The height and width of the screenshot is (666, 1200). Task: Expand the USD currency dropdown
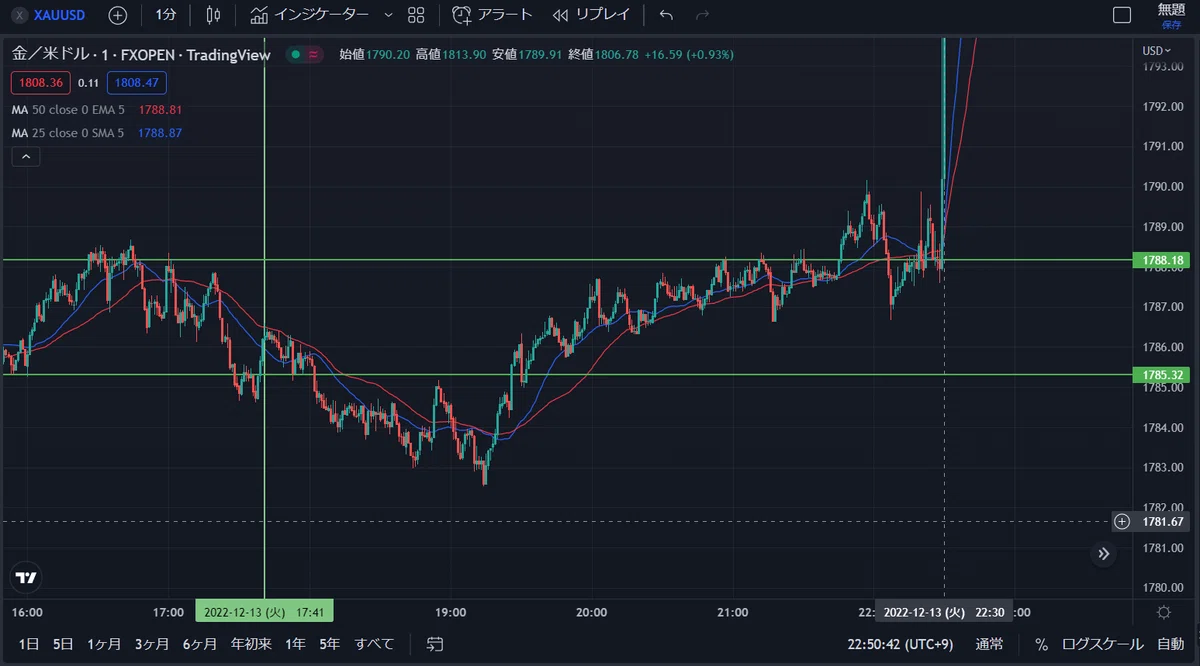coord(1157,50)
